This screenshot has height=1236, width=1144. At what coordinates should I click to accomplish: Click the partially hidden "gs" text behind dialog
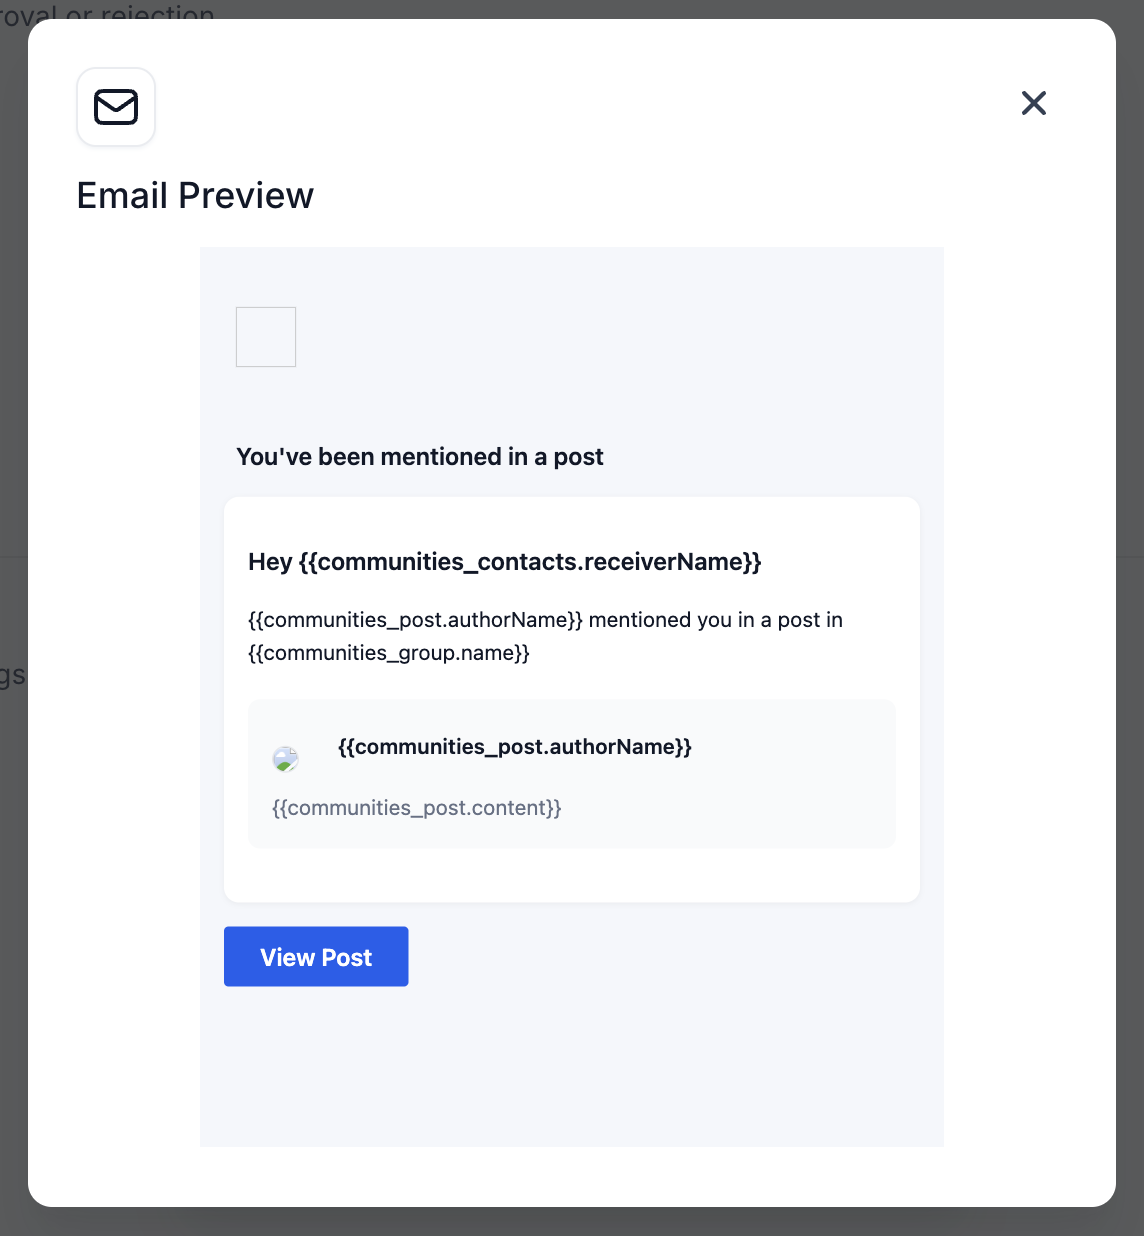pyautogui.click(x=12, y=675)
